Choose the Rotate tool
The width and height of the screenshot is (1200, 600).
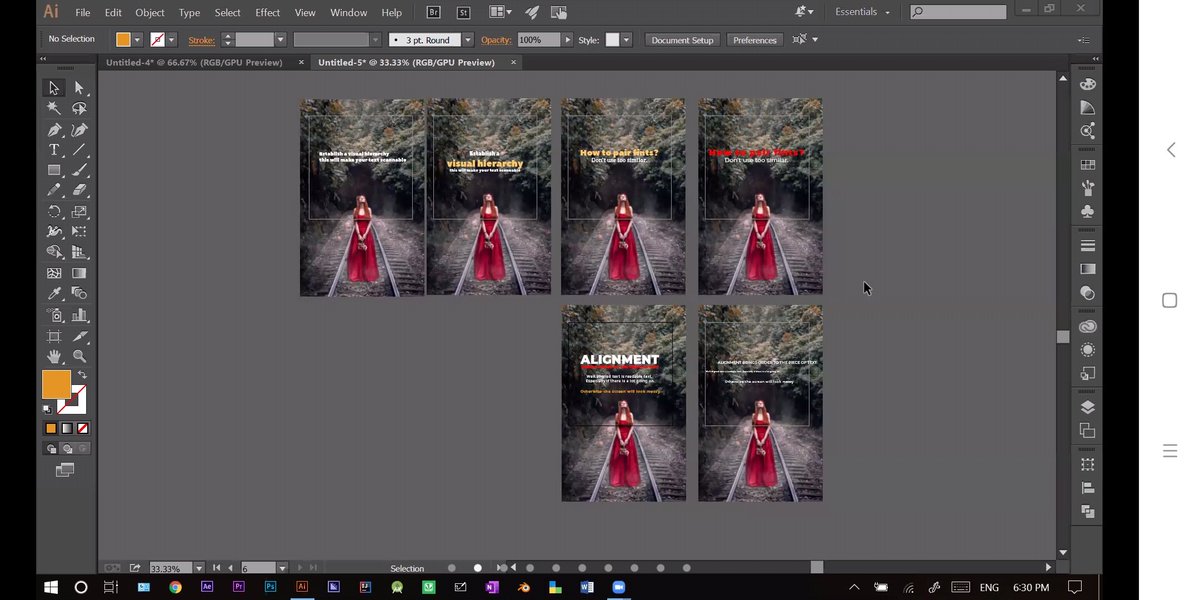point(55,211)
